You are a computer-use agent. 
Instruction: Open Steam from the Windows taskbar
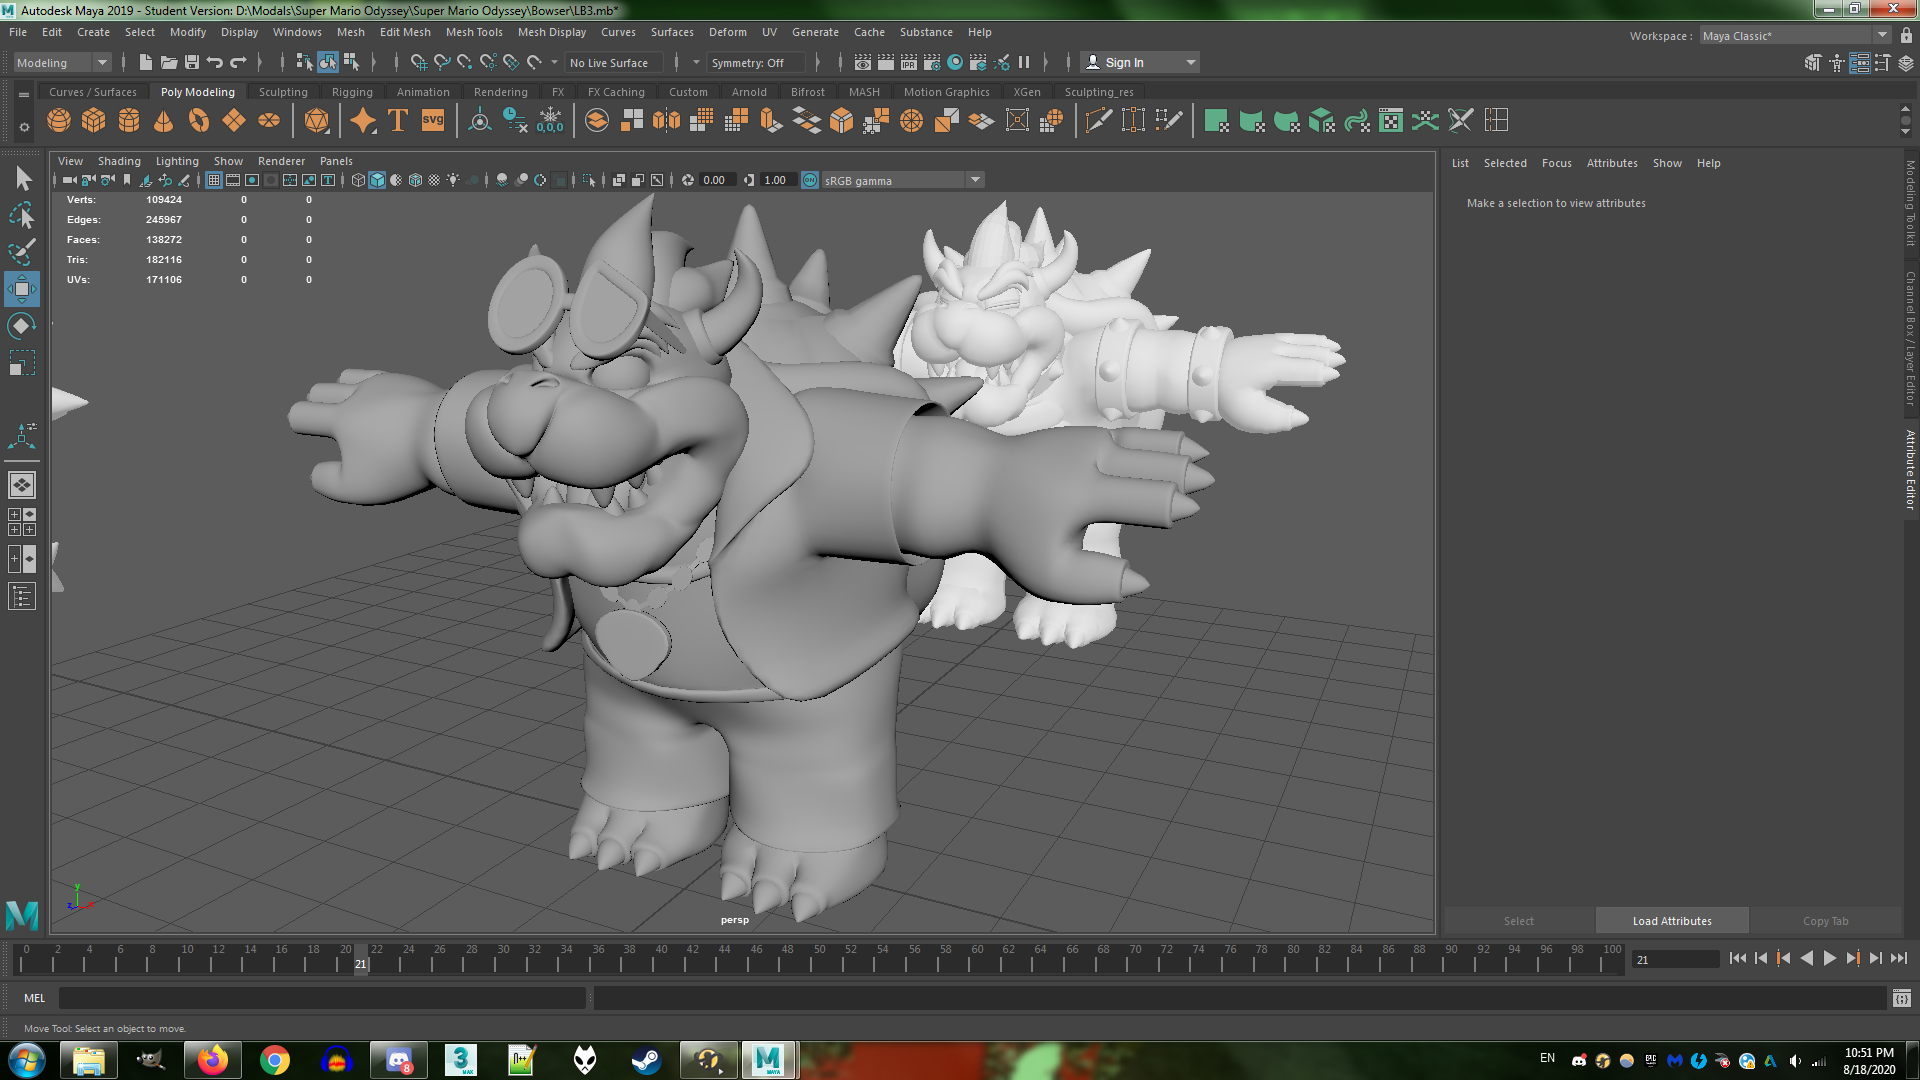pos(646,1060)
